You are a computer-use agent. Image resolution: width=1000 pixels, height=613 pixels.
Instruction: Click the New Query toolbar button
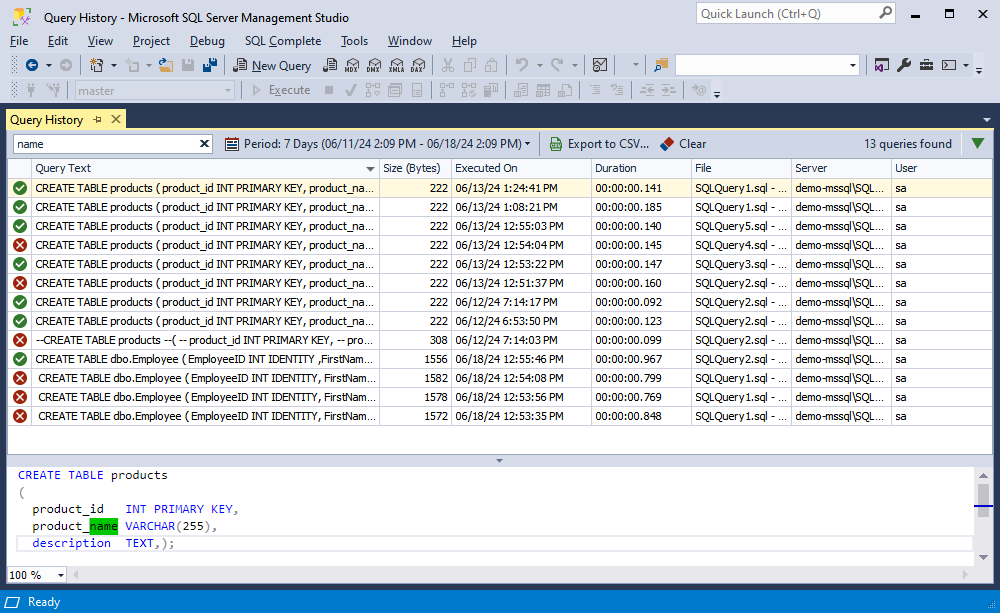click(x=272, y=65)
